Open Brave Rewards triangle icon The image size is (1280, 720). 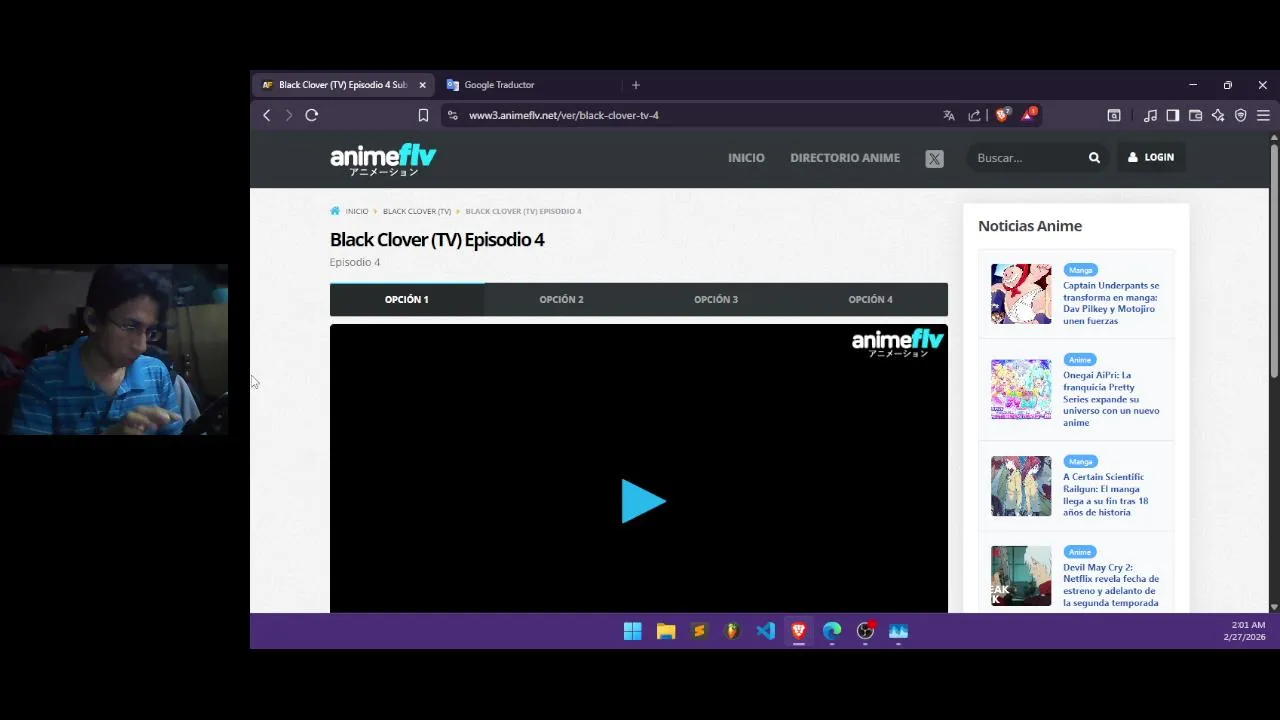click(x=1028, y=114)
